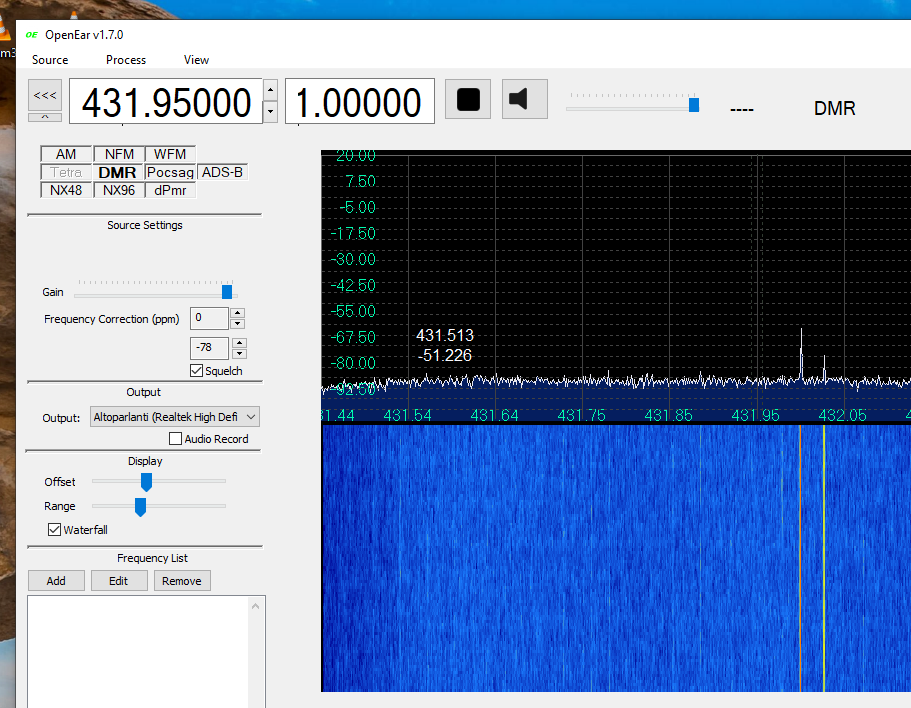Increase Frequency Correction ppm value
Image resolution: width=911 pixels, height=708 pixels.
tap(237, 312)
